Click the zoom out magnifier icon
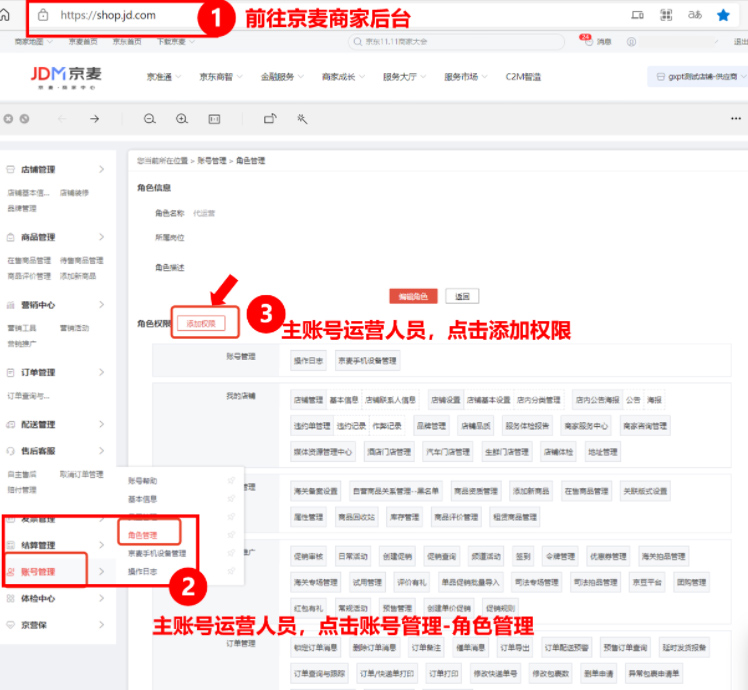 pos(150,119)
